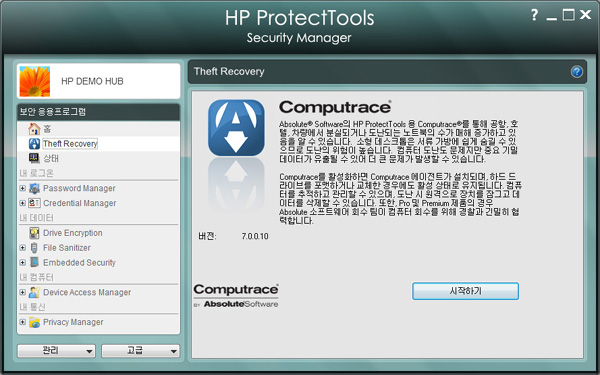This screenshot has width=600, height=375.
Task: Click the home icon in the sidebar
Action: [x=34, y=129]
